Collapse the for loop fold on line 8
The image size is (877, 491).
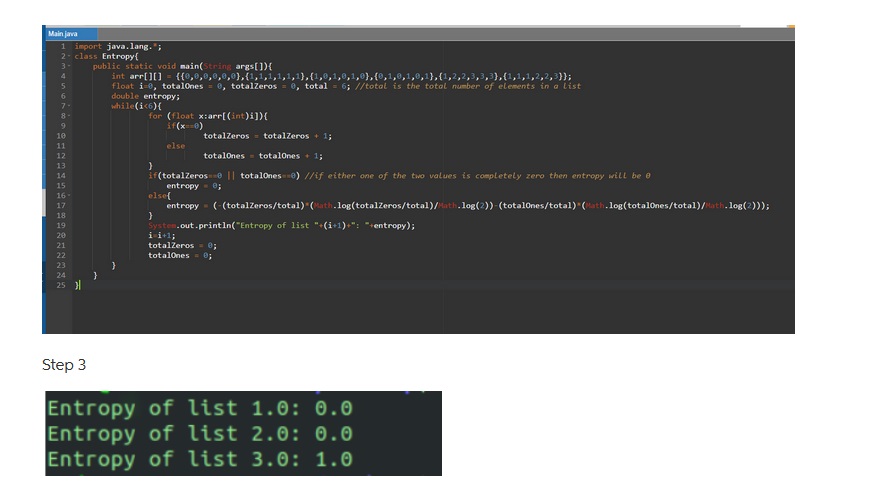(x=68, y=116)
